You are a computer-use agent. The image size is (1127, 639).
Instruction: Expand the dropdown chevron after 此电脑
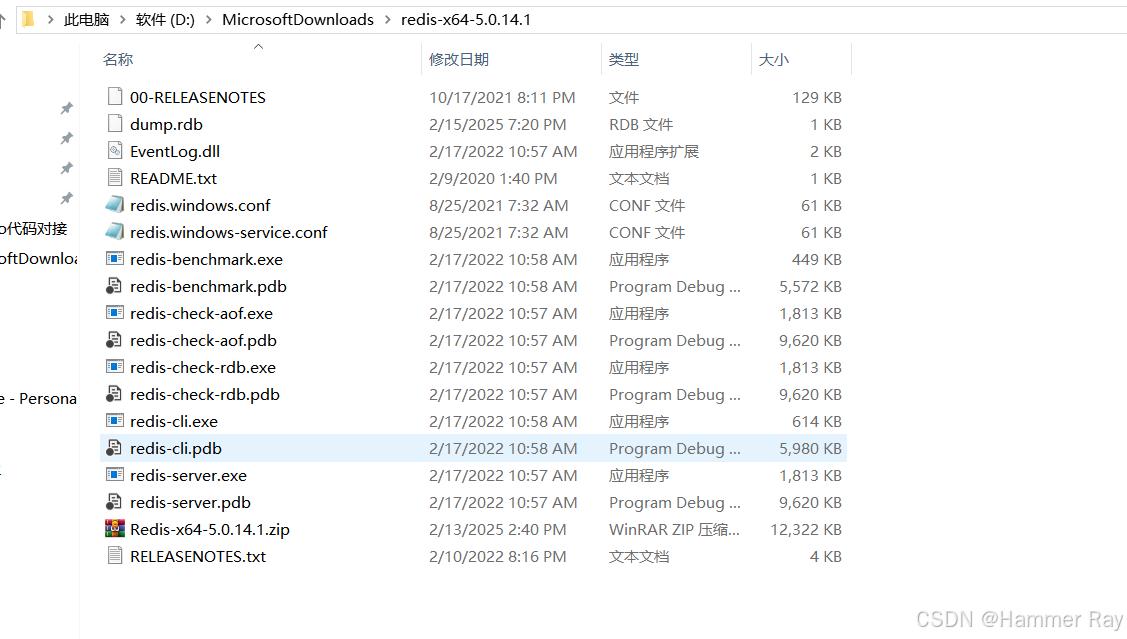[x=122, y=19]
